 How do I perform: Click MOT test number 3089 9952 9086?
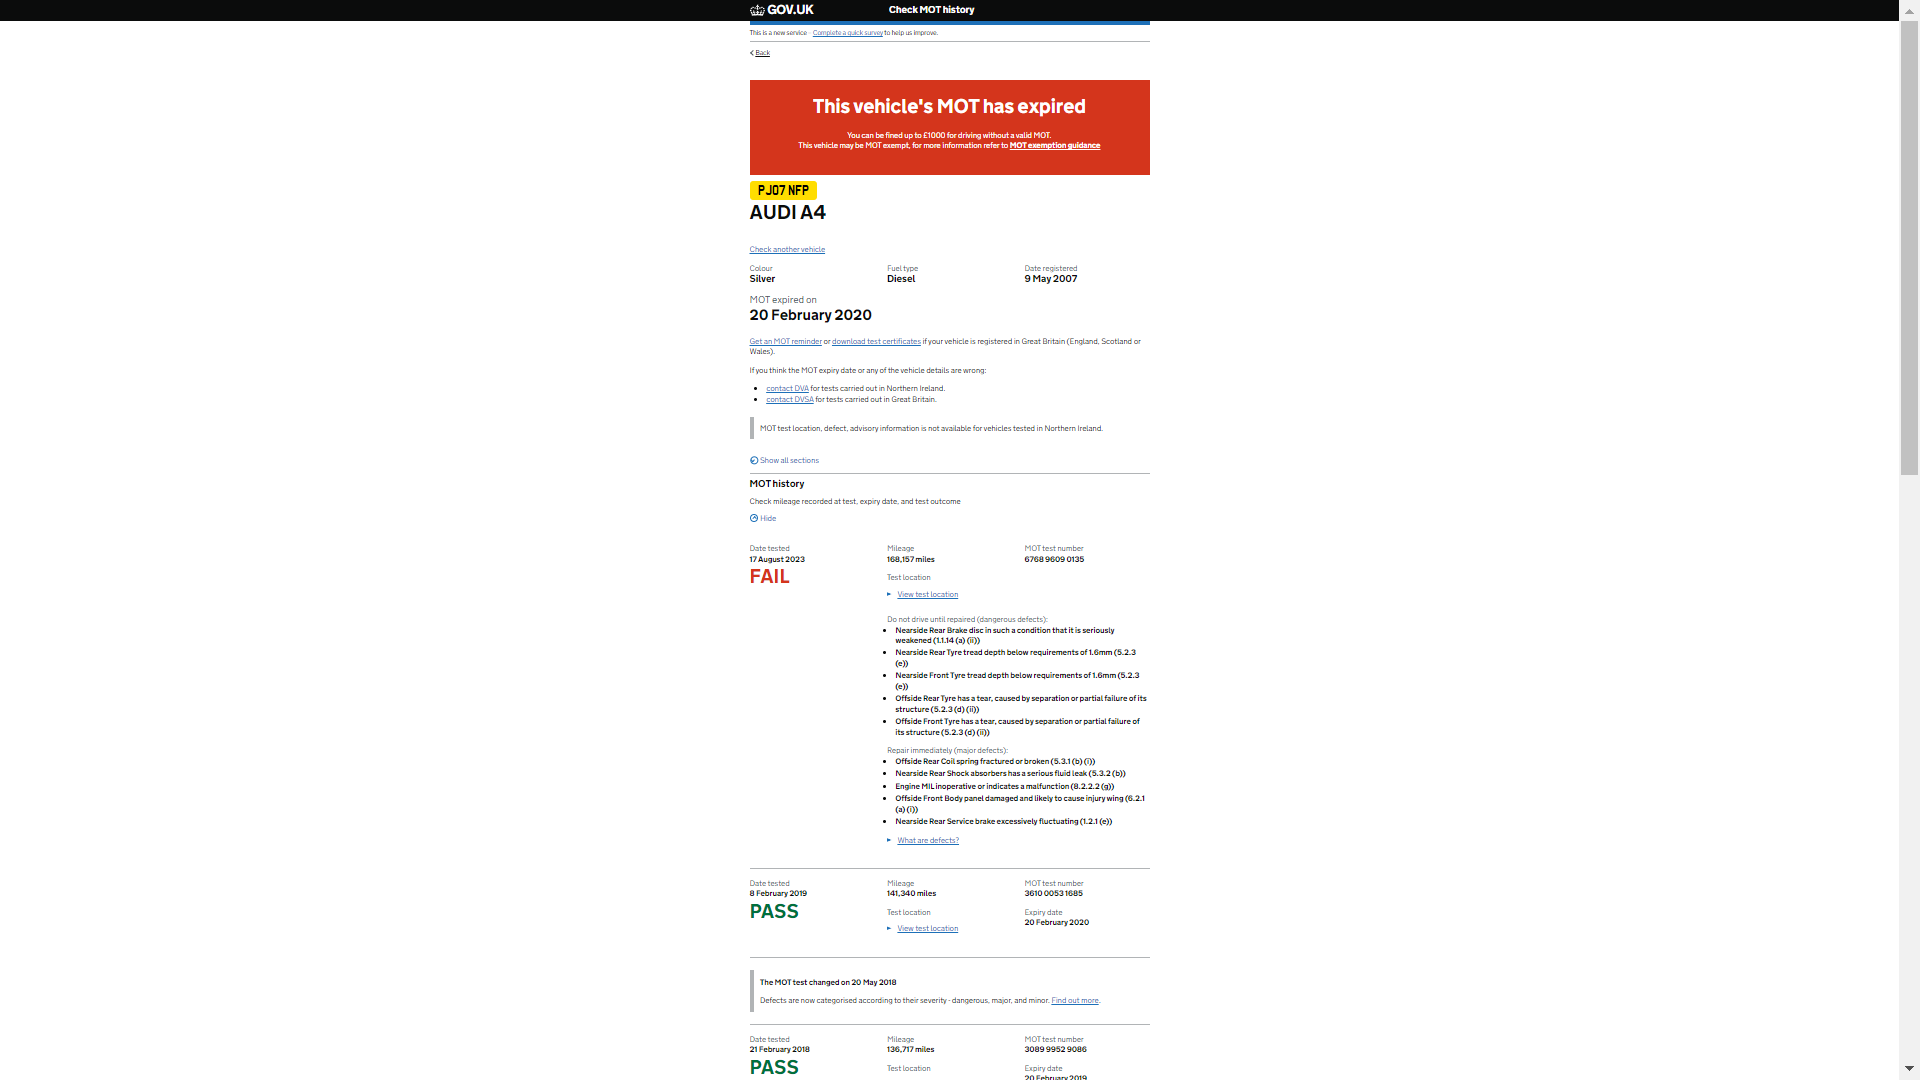click(1055, 1050)
